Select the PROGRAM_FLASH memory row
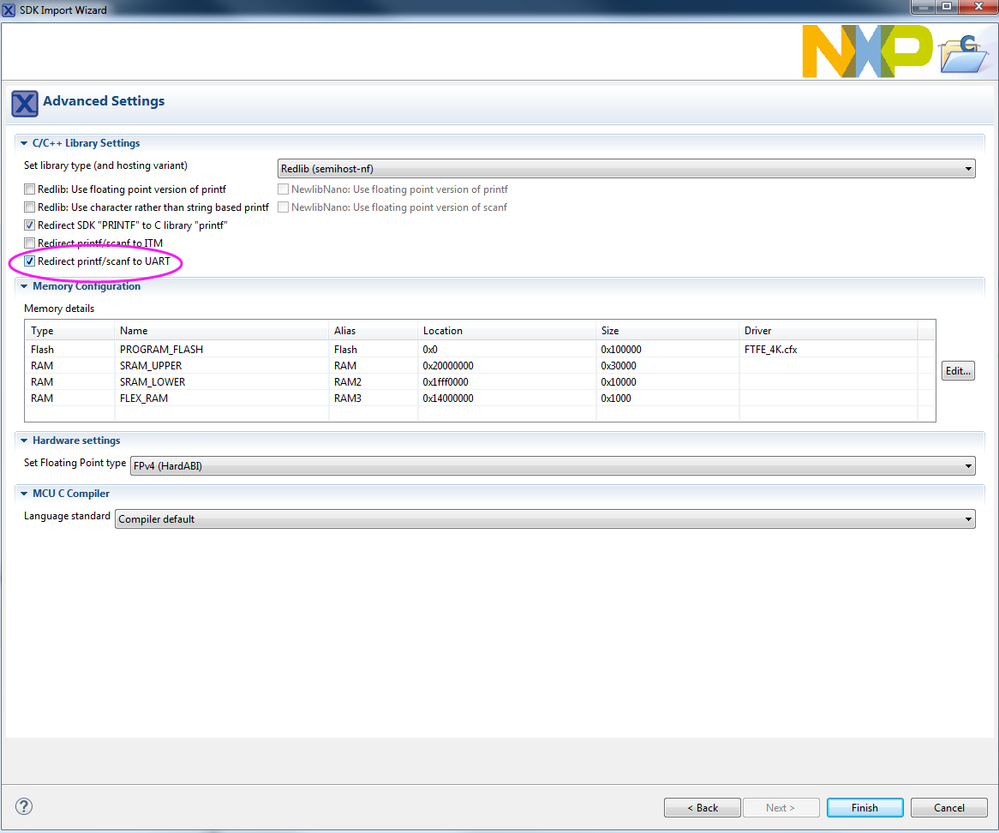This screenshot has width=999, height=833. [480, 349]
